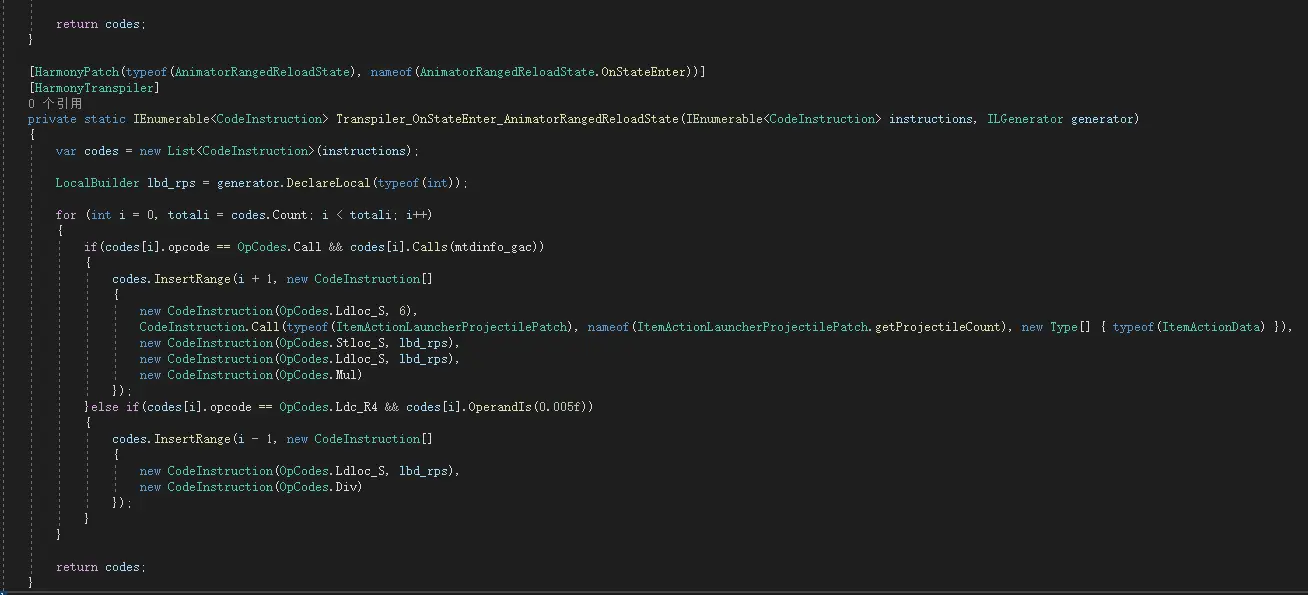The height and width of the screenshot is (595, 1308).
Task: Click the 'var' keyword declaring codes
Action: point(66,151)
